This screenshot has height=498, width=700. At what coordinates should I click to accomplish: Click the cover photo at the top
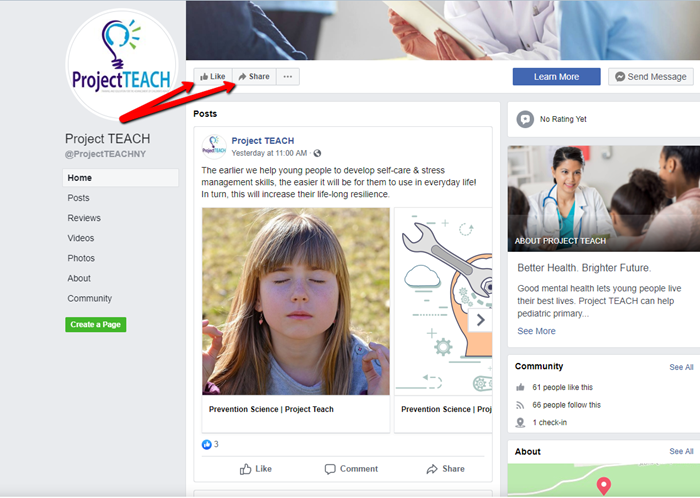[x=443, y=30]
